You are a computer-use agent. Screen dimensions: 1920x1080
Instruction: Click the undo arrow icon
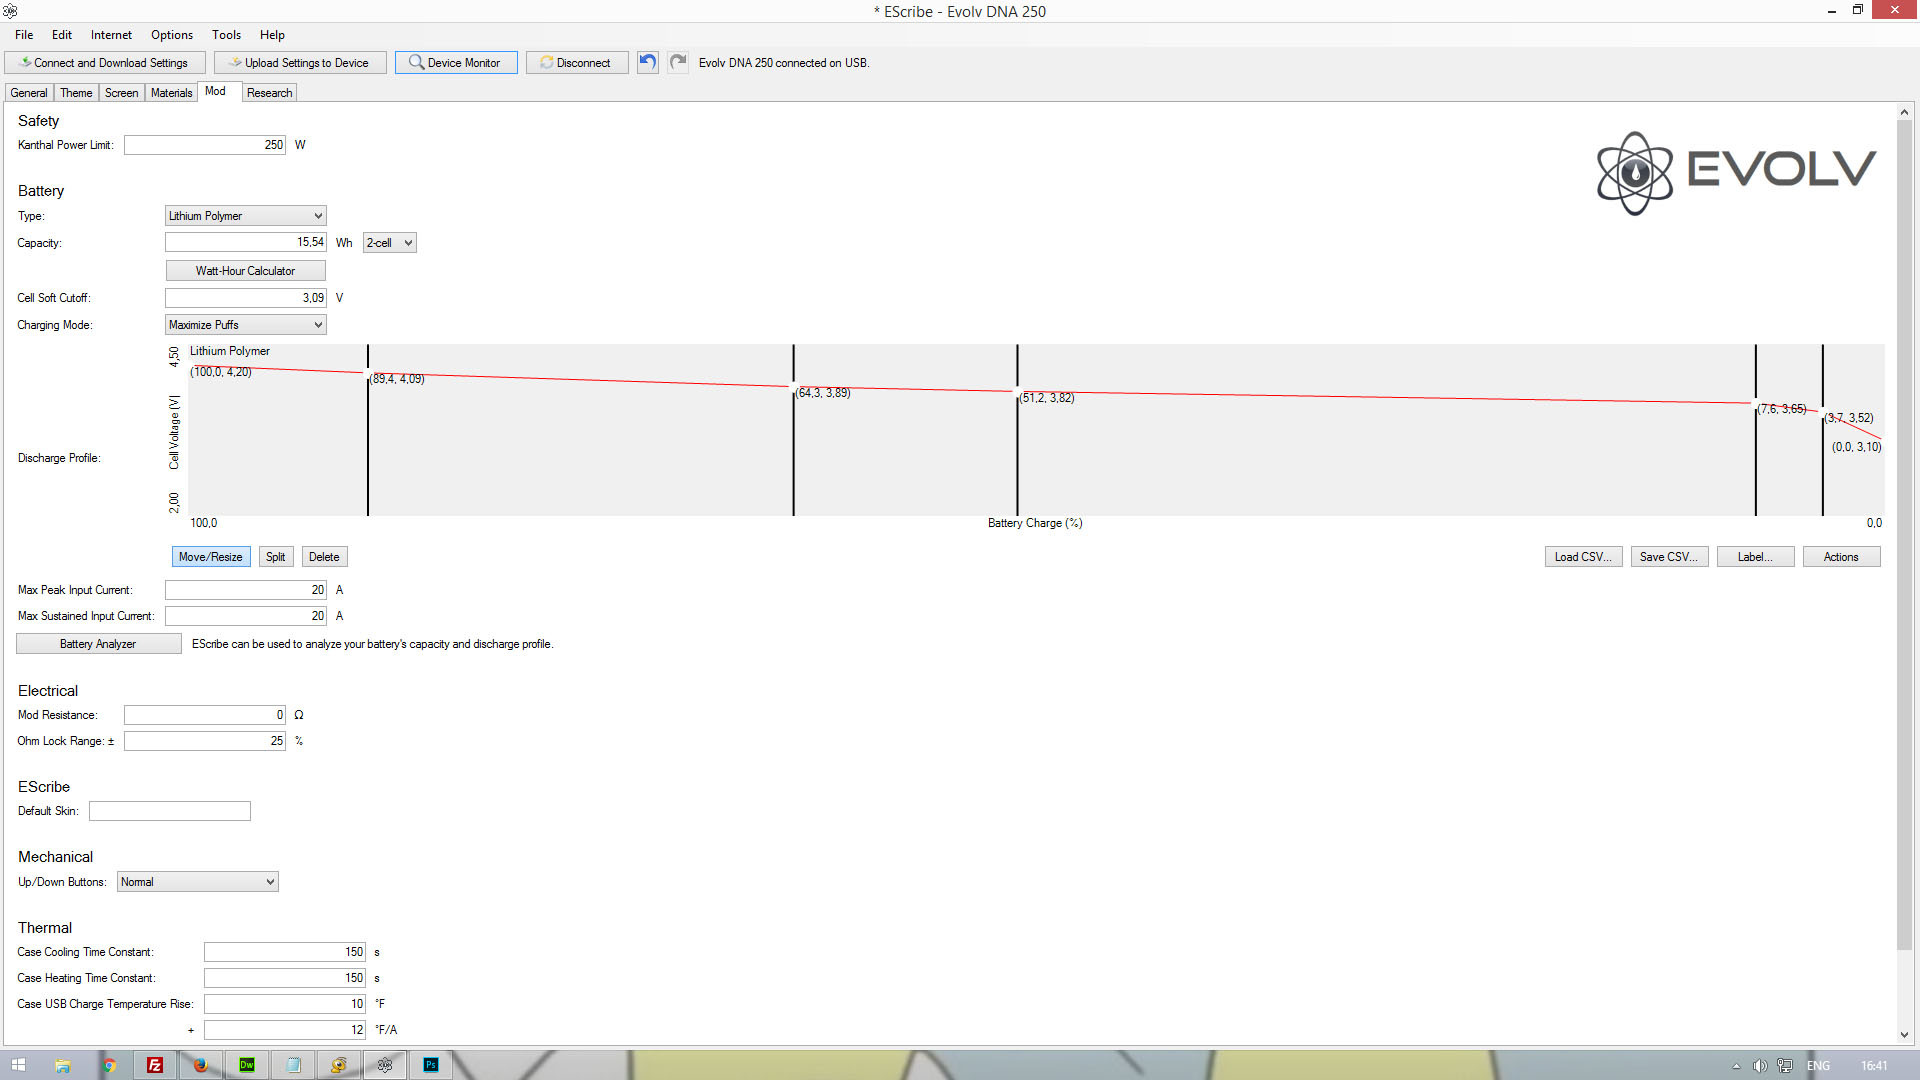[648, 62]
